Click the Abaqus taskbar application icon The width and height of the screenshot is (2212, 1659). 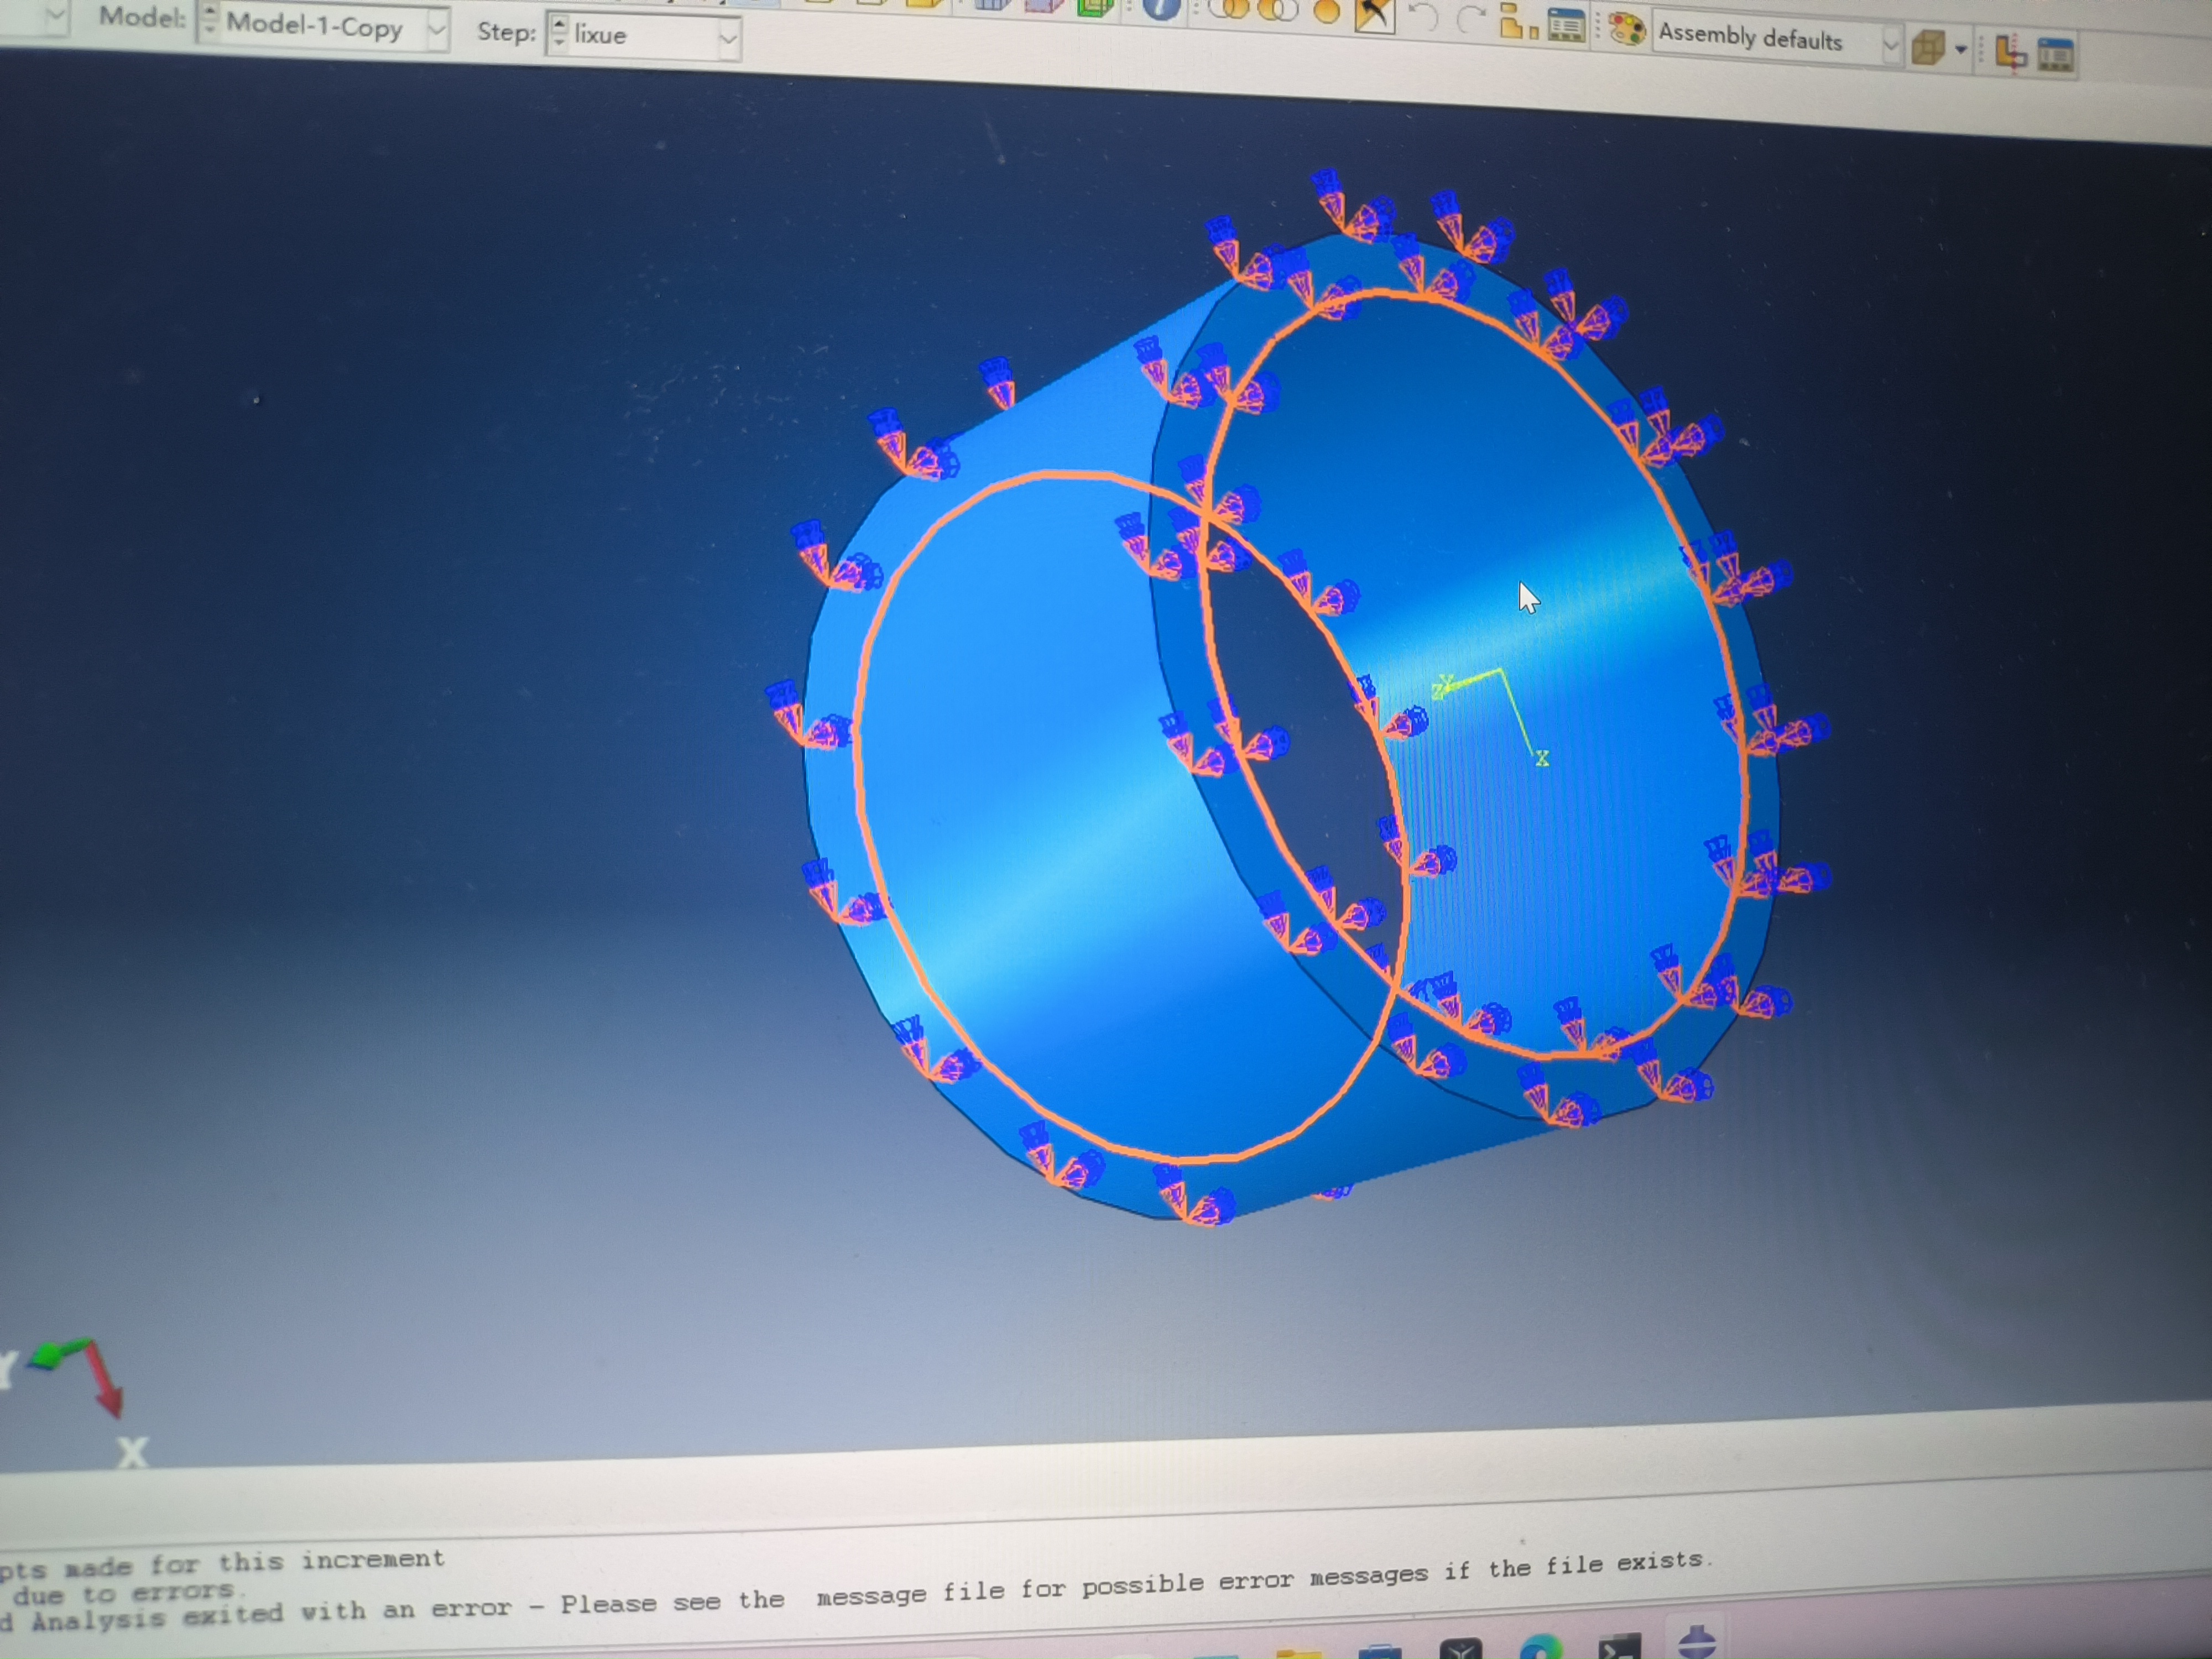1697,1643
